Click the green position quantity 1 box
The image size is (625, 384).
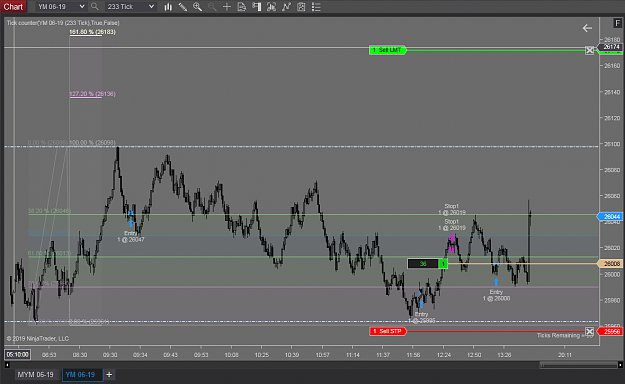pyautogui.click(x=443, y=264)
